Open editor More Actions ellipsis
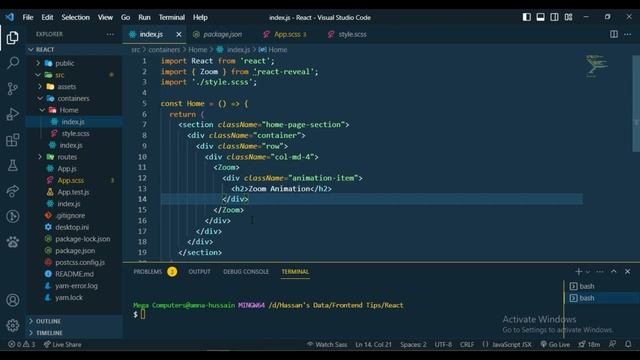Image resolution: width=640 pixels, height=360 pixels. [627, 34]
